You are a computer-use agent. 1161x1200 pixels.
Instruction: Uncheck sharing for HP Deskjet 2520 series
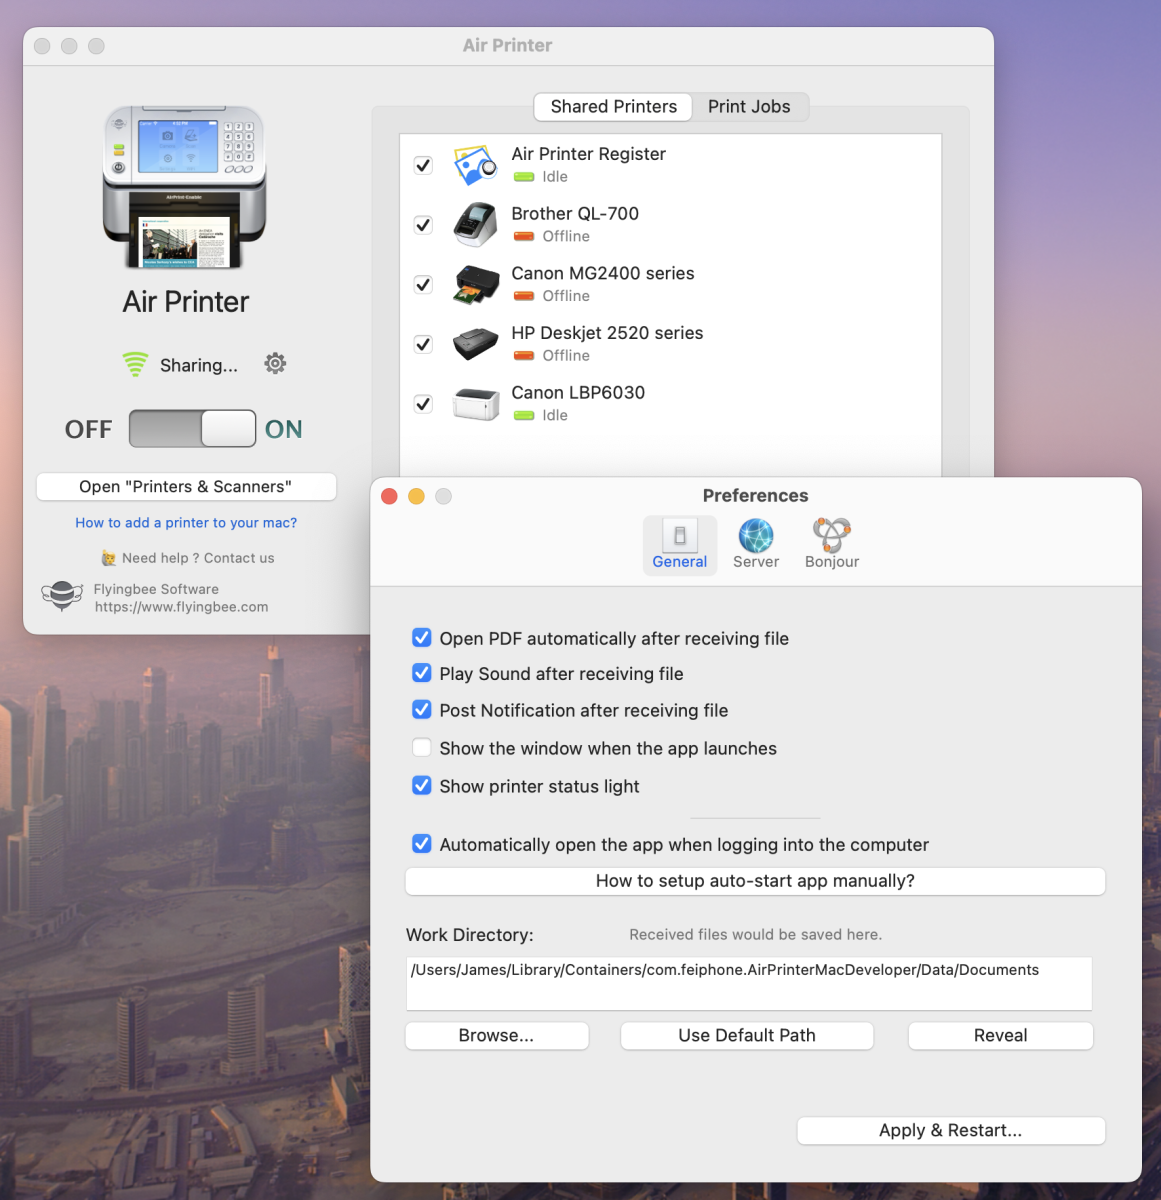tap(424, 344)
